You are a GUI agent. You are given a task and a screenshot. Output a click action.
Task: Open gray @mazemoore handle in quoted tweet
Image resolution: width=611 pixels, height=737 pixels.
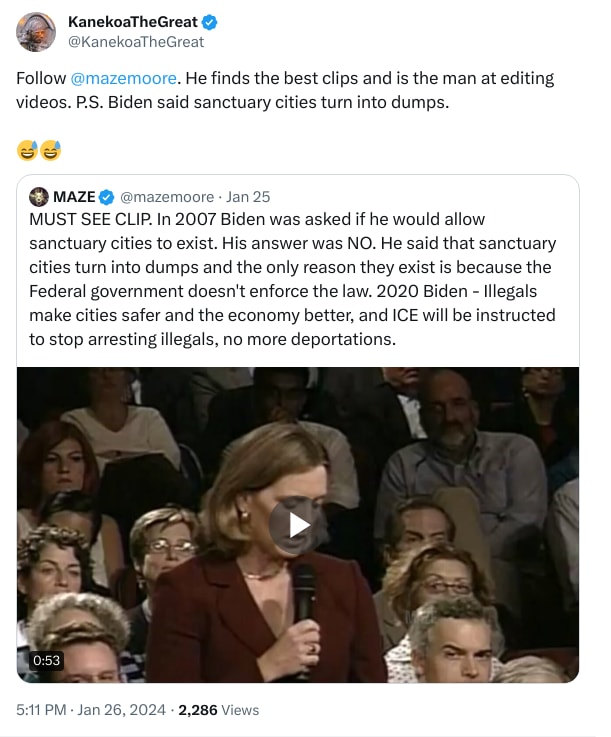click(167, 197)
